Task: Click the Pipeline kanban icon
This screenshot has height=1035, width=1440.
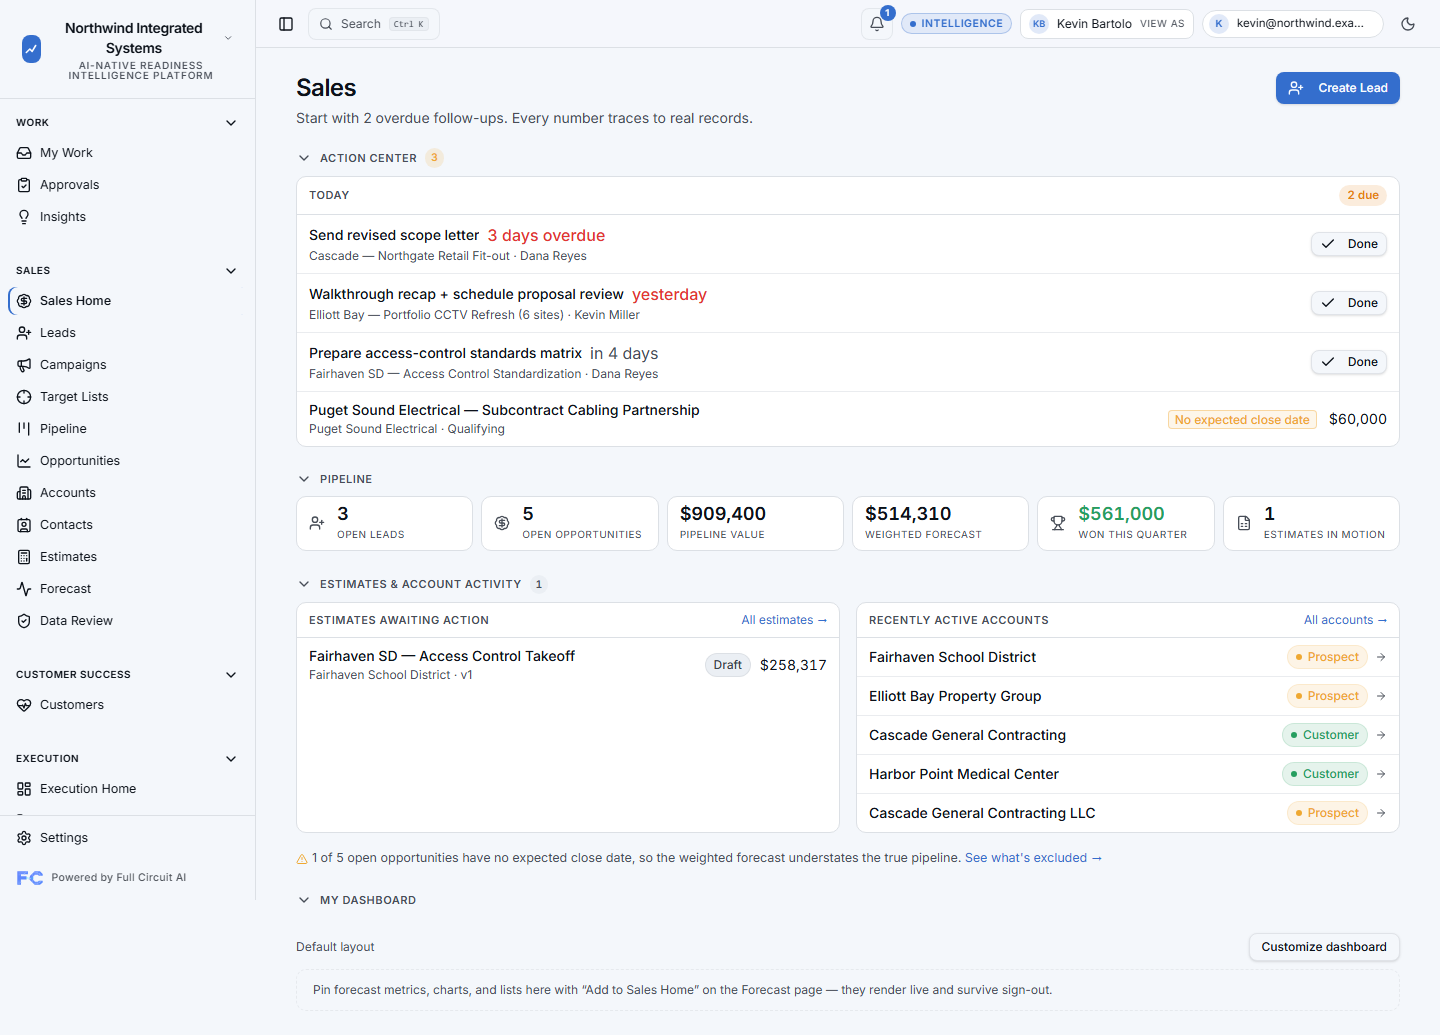Action: 24,429
